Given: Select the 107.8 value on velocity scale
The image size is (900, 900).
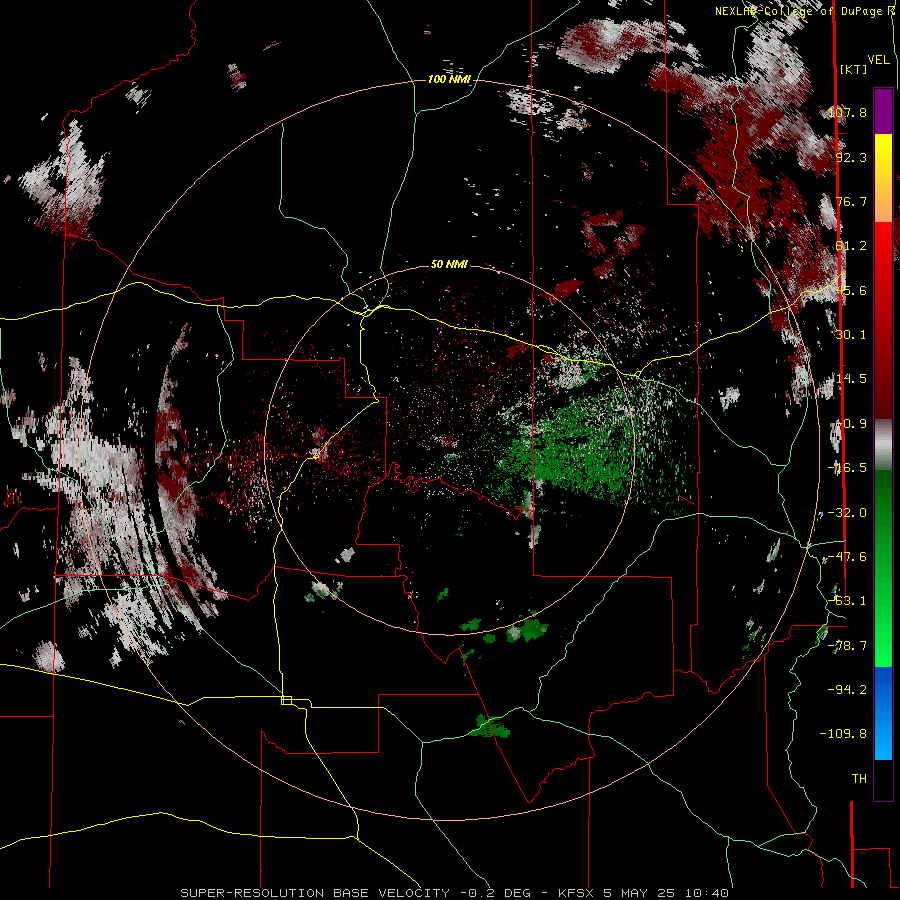Looking at the screenshot, I should [x=848, y=112].
